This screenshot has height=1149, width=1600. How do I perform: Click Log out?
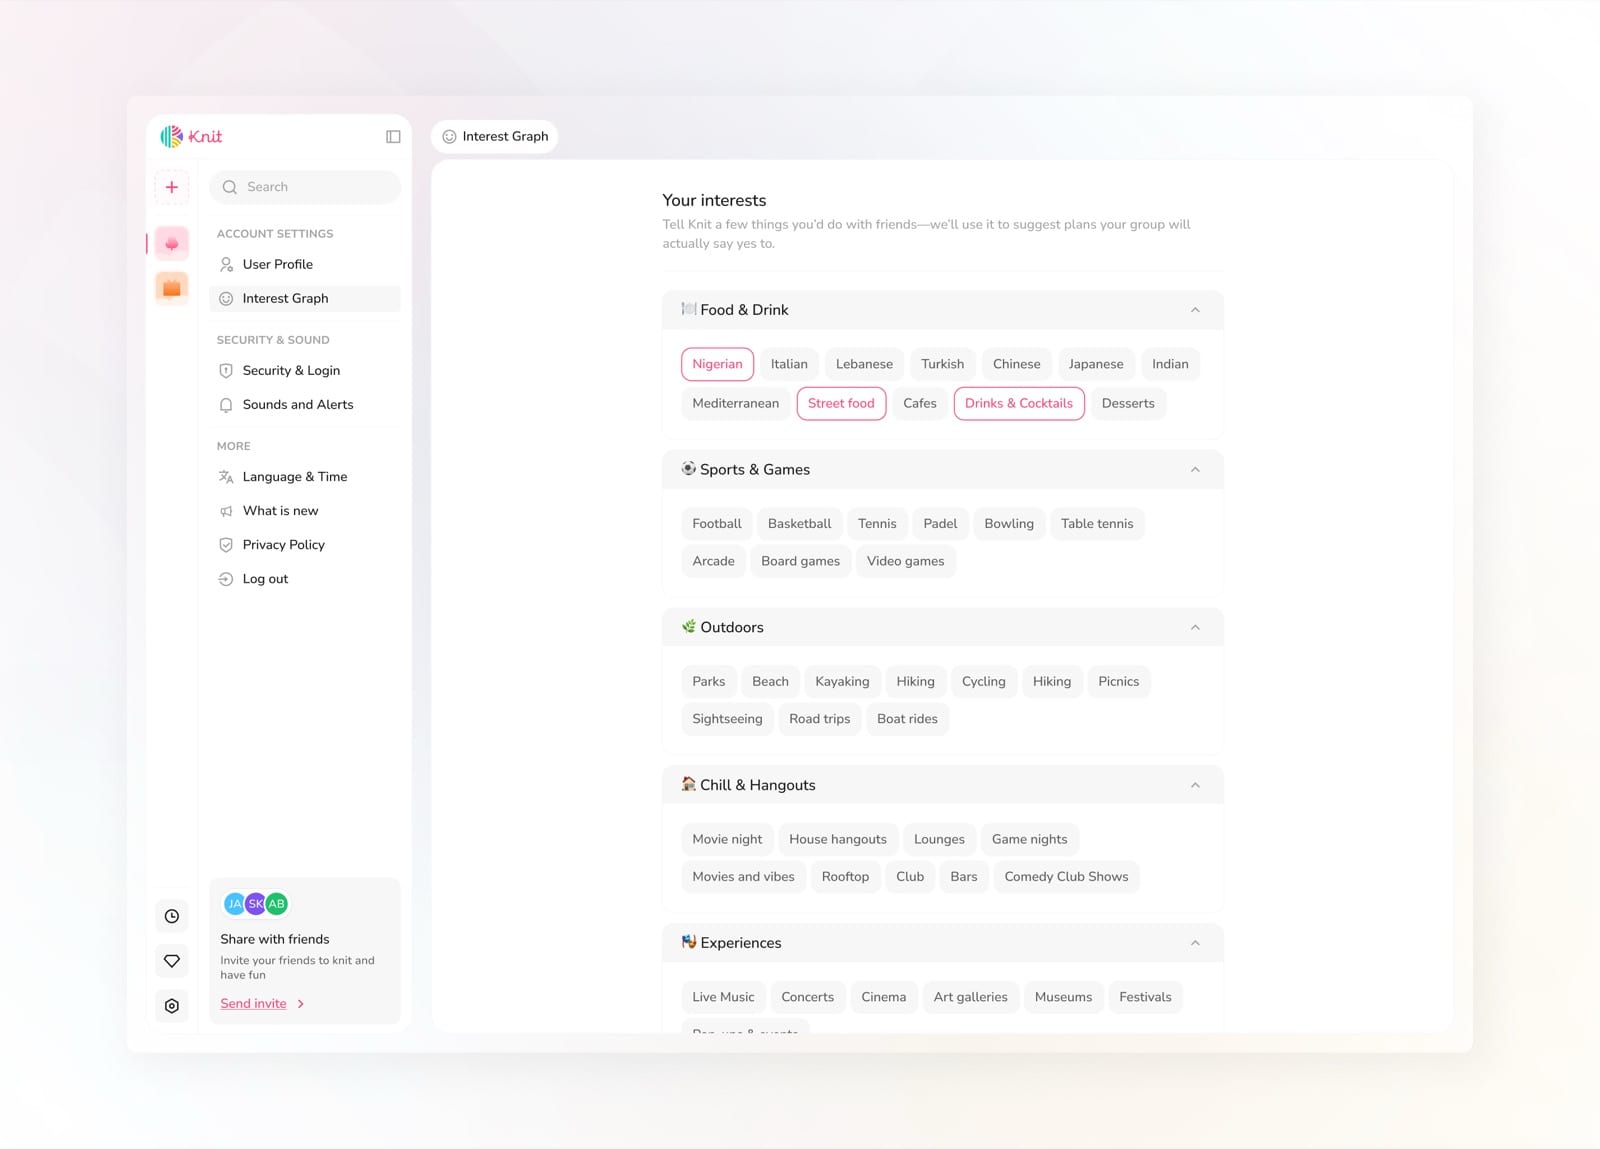[305, 579]
